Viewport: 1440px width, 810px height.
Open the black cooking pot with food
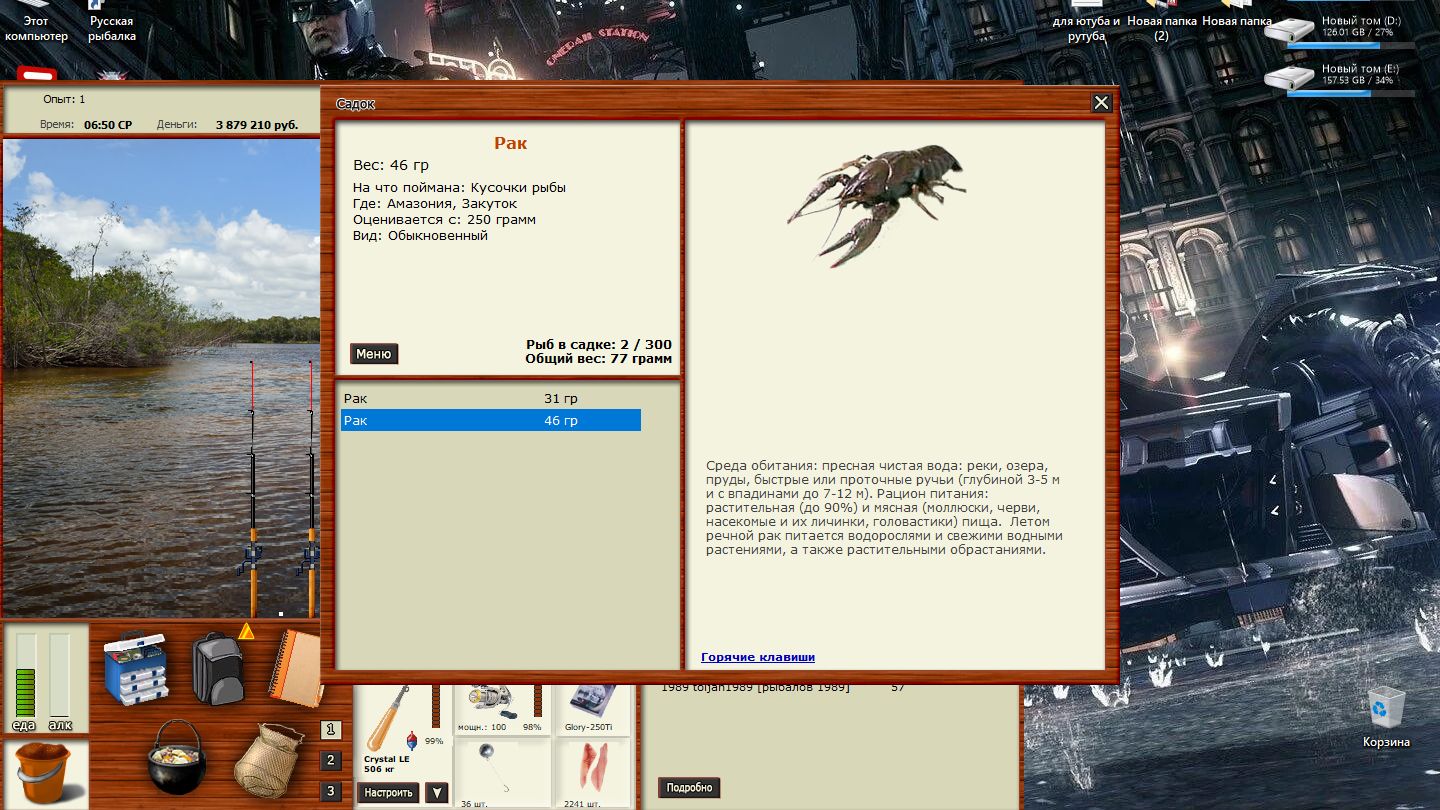(x=176, y=757)
